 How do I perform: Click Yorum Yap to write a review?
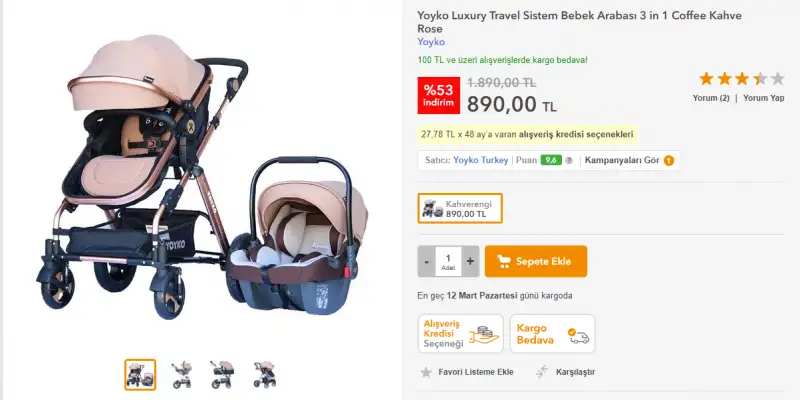click(764, 98)
